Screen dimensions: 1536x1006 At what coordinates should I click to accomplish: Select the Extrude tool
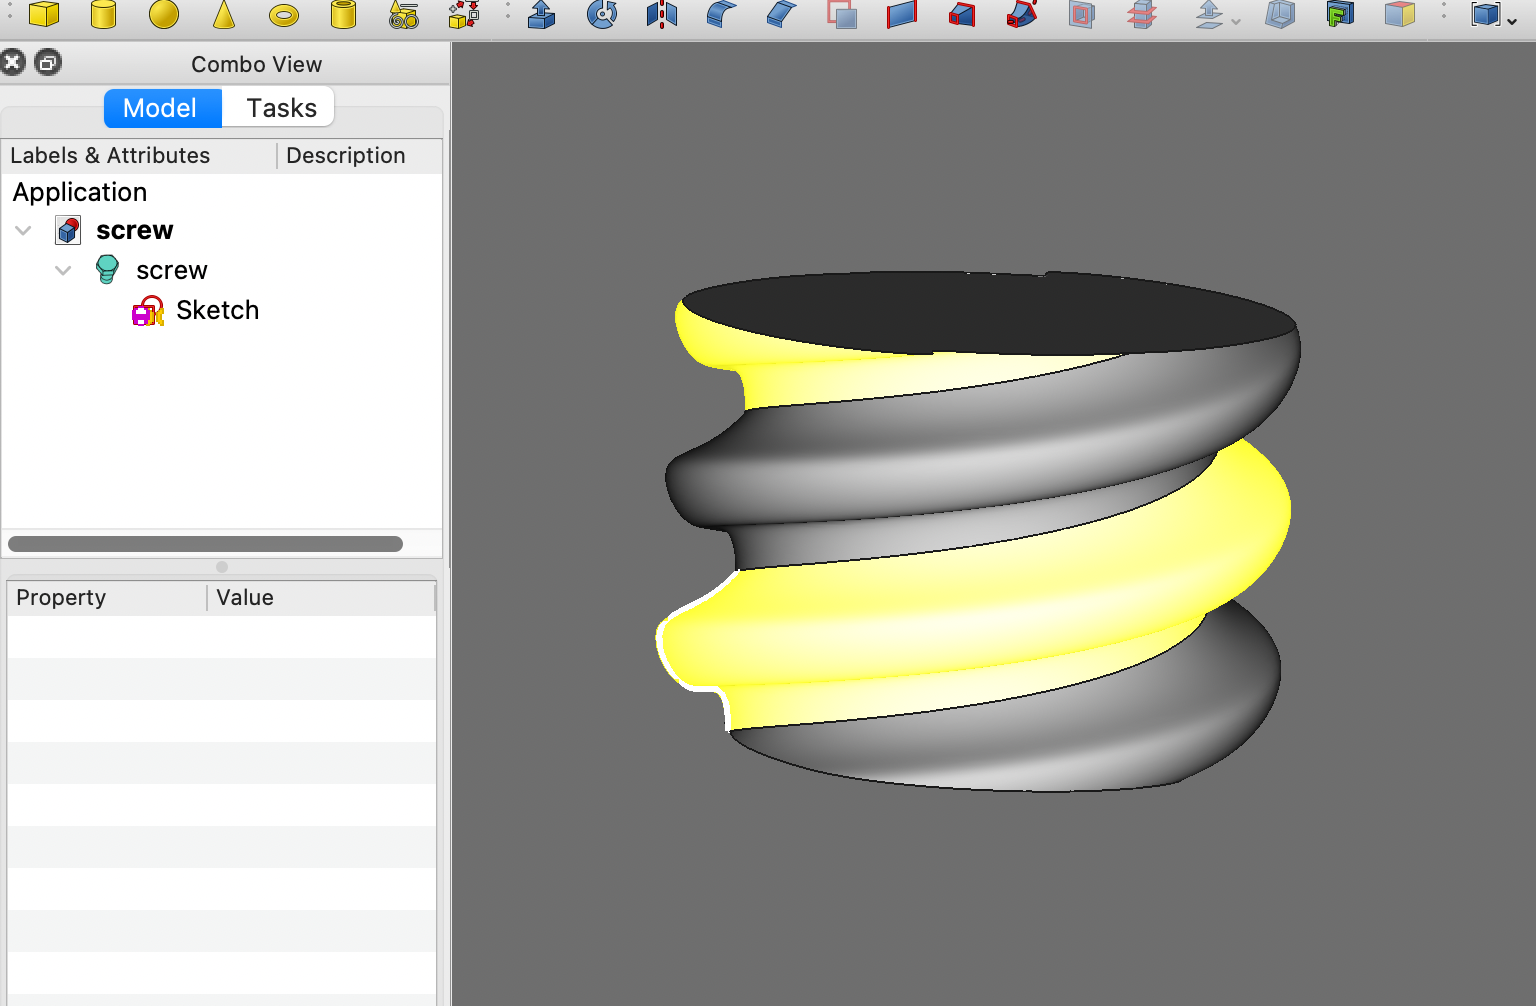coord(542,14)
